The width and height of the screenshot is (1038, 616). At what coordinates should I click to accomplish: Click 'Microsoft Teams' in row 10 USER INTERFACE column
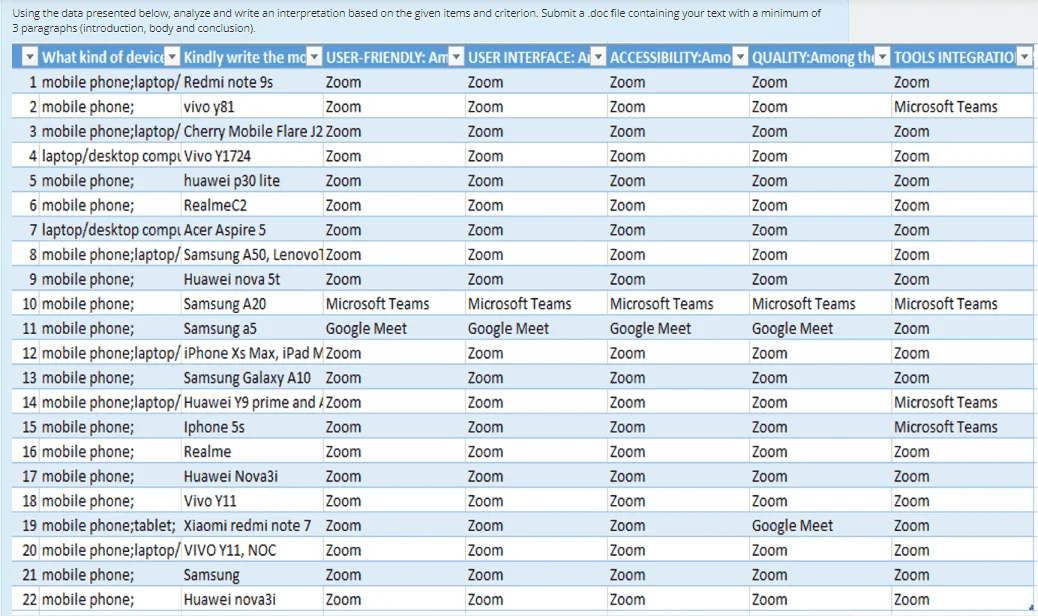pyautogui.click(x=520, y=304)
